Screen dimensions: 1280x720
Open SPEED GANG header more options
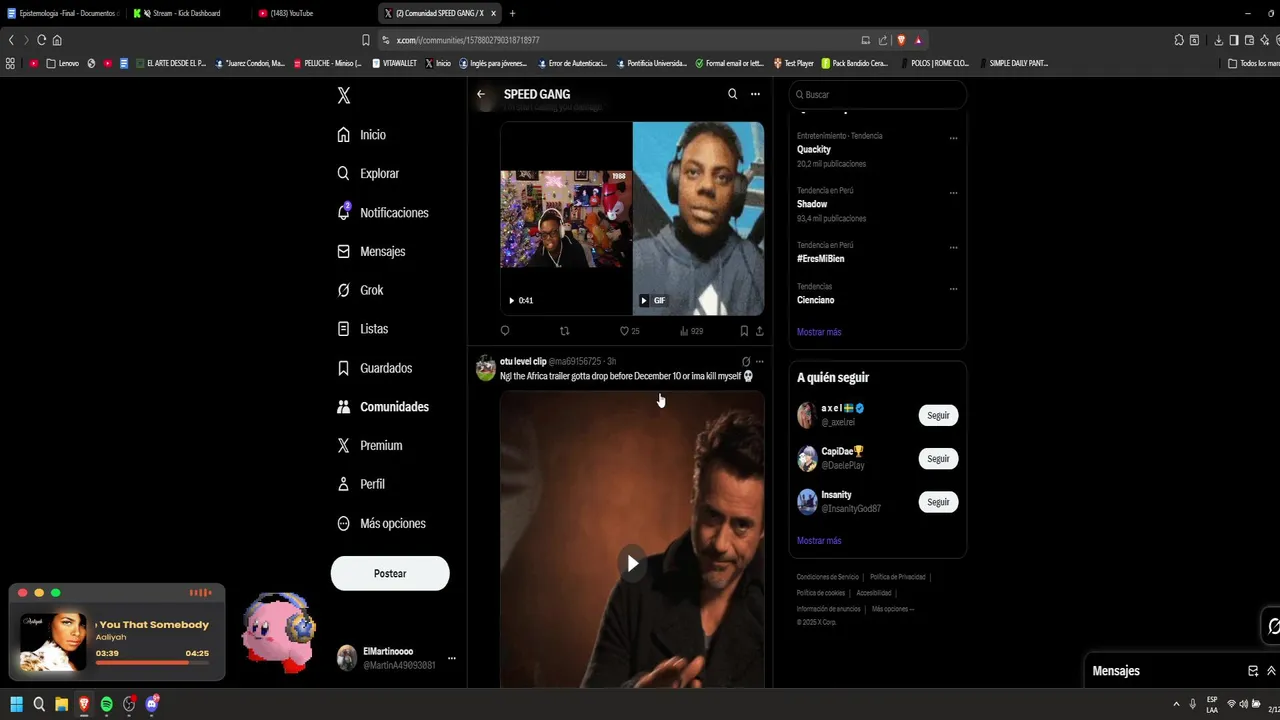coord(755,94)
